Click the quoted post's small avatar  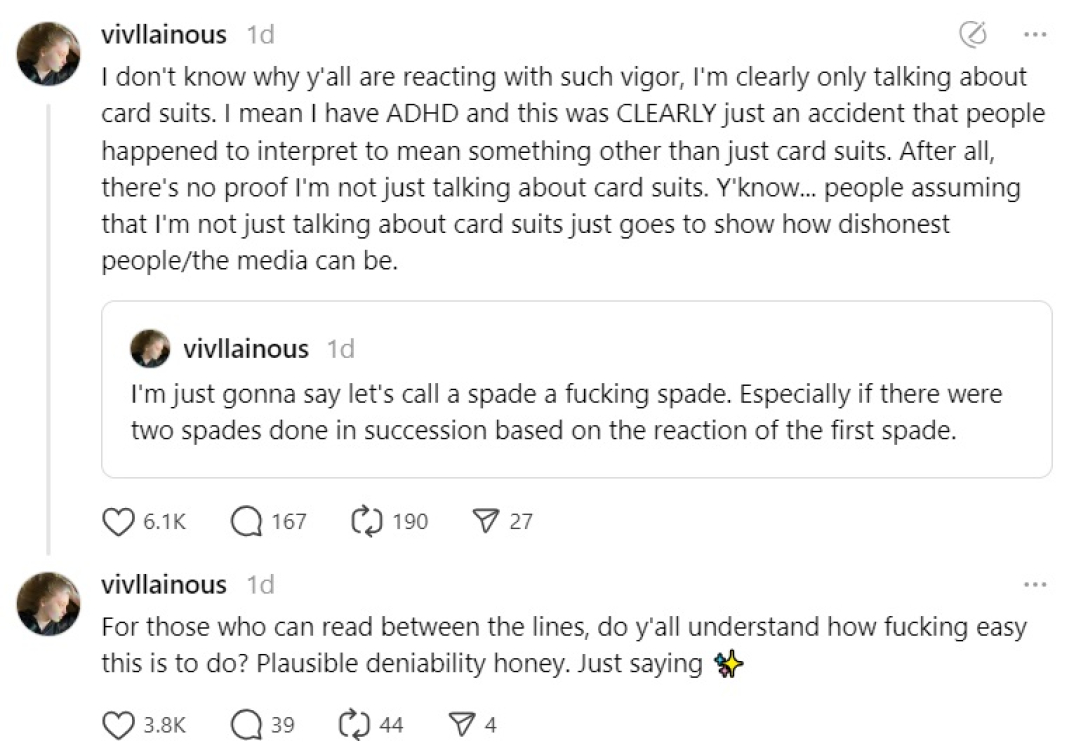(x=151, y=349)
